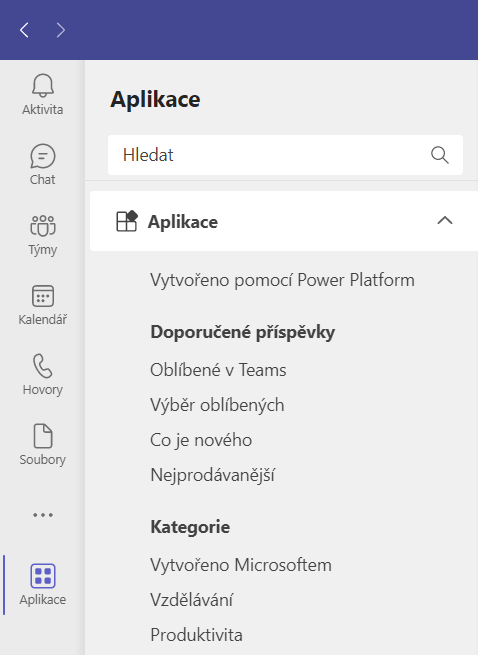
Task: Open the Chat sidebar icon
Action: 43,165
